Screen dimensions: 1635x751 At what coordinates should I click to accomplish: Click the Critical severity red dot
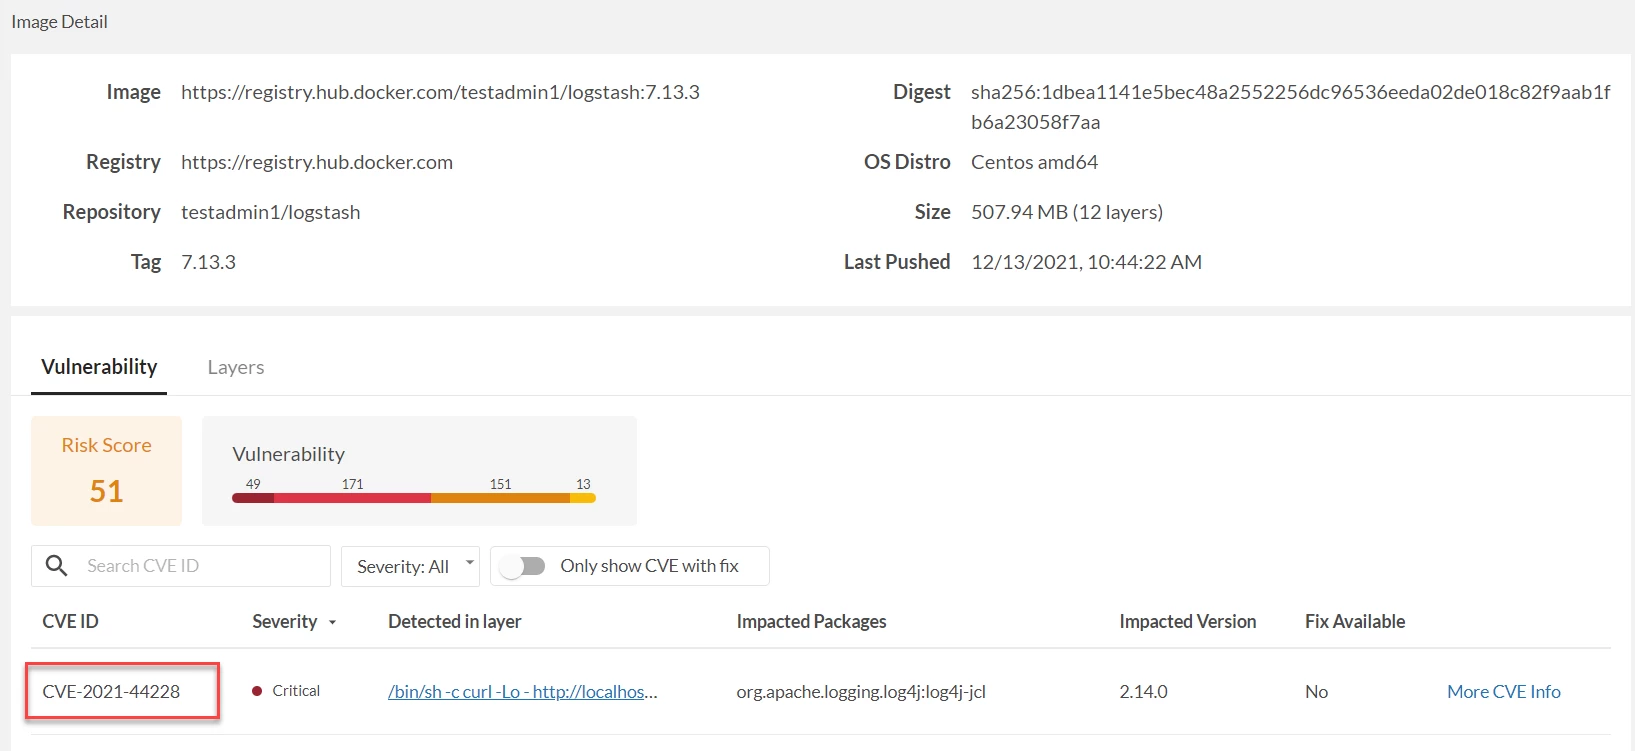257,691
